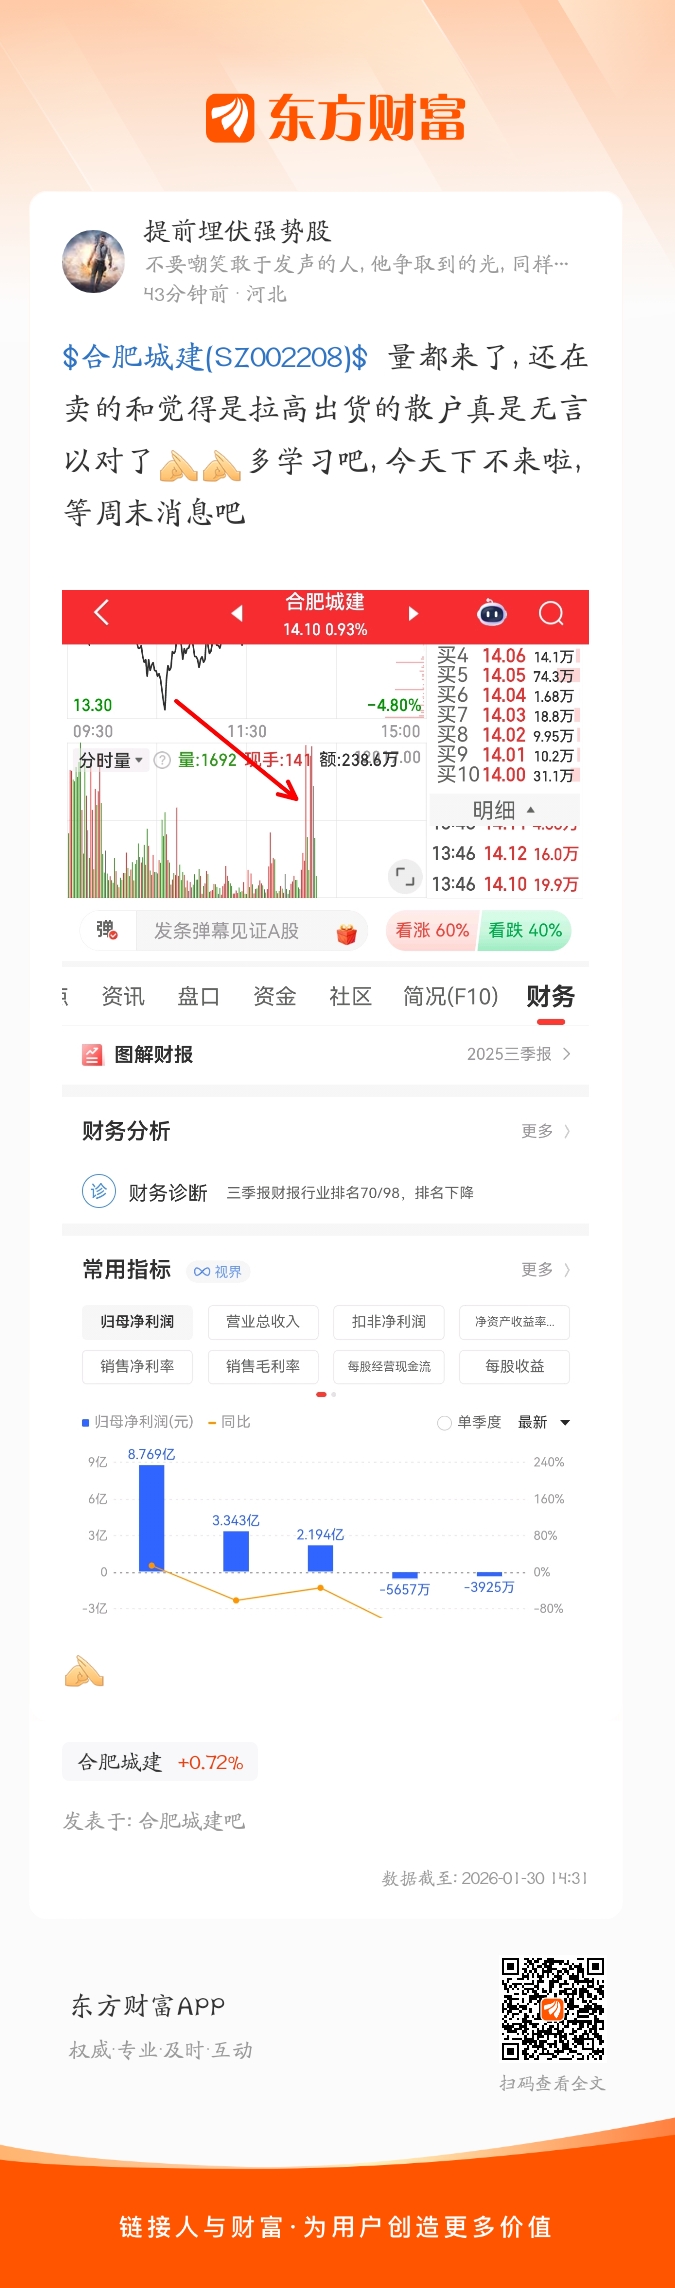Select the 净资产收益率 indicator chip
This screenshot has width=675, height=2288.
point(515,1322)
